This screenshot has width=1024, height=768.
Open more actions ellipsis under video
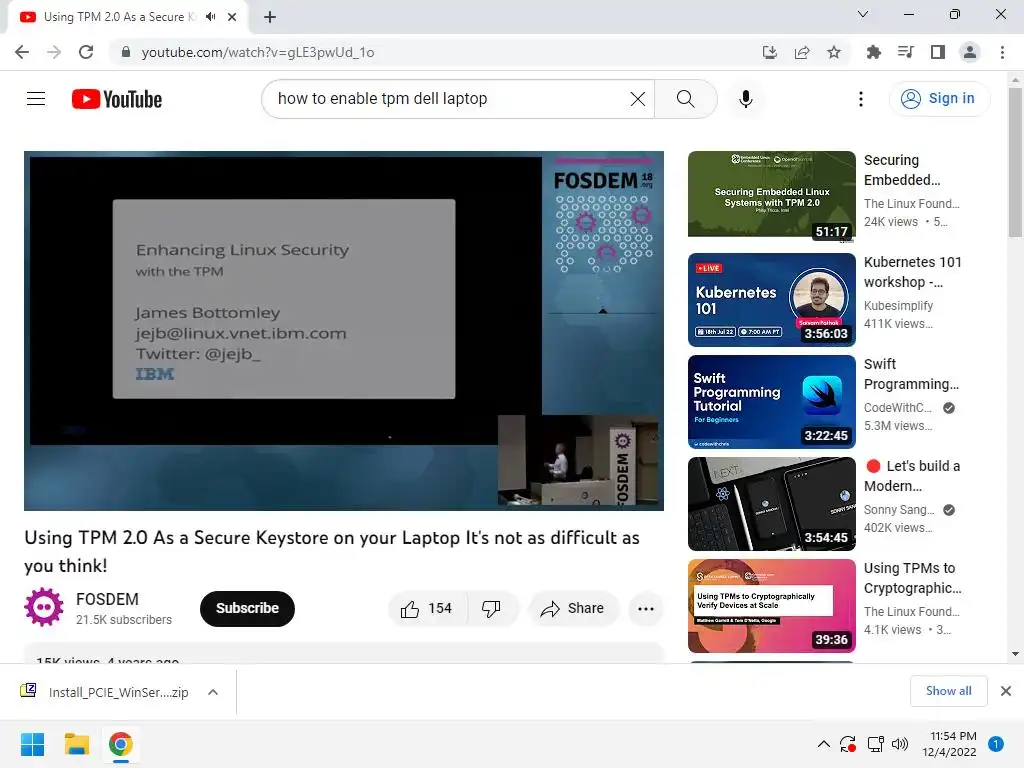[646, 609]
